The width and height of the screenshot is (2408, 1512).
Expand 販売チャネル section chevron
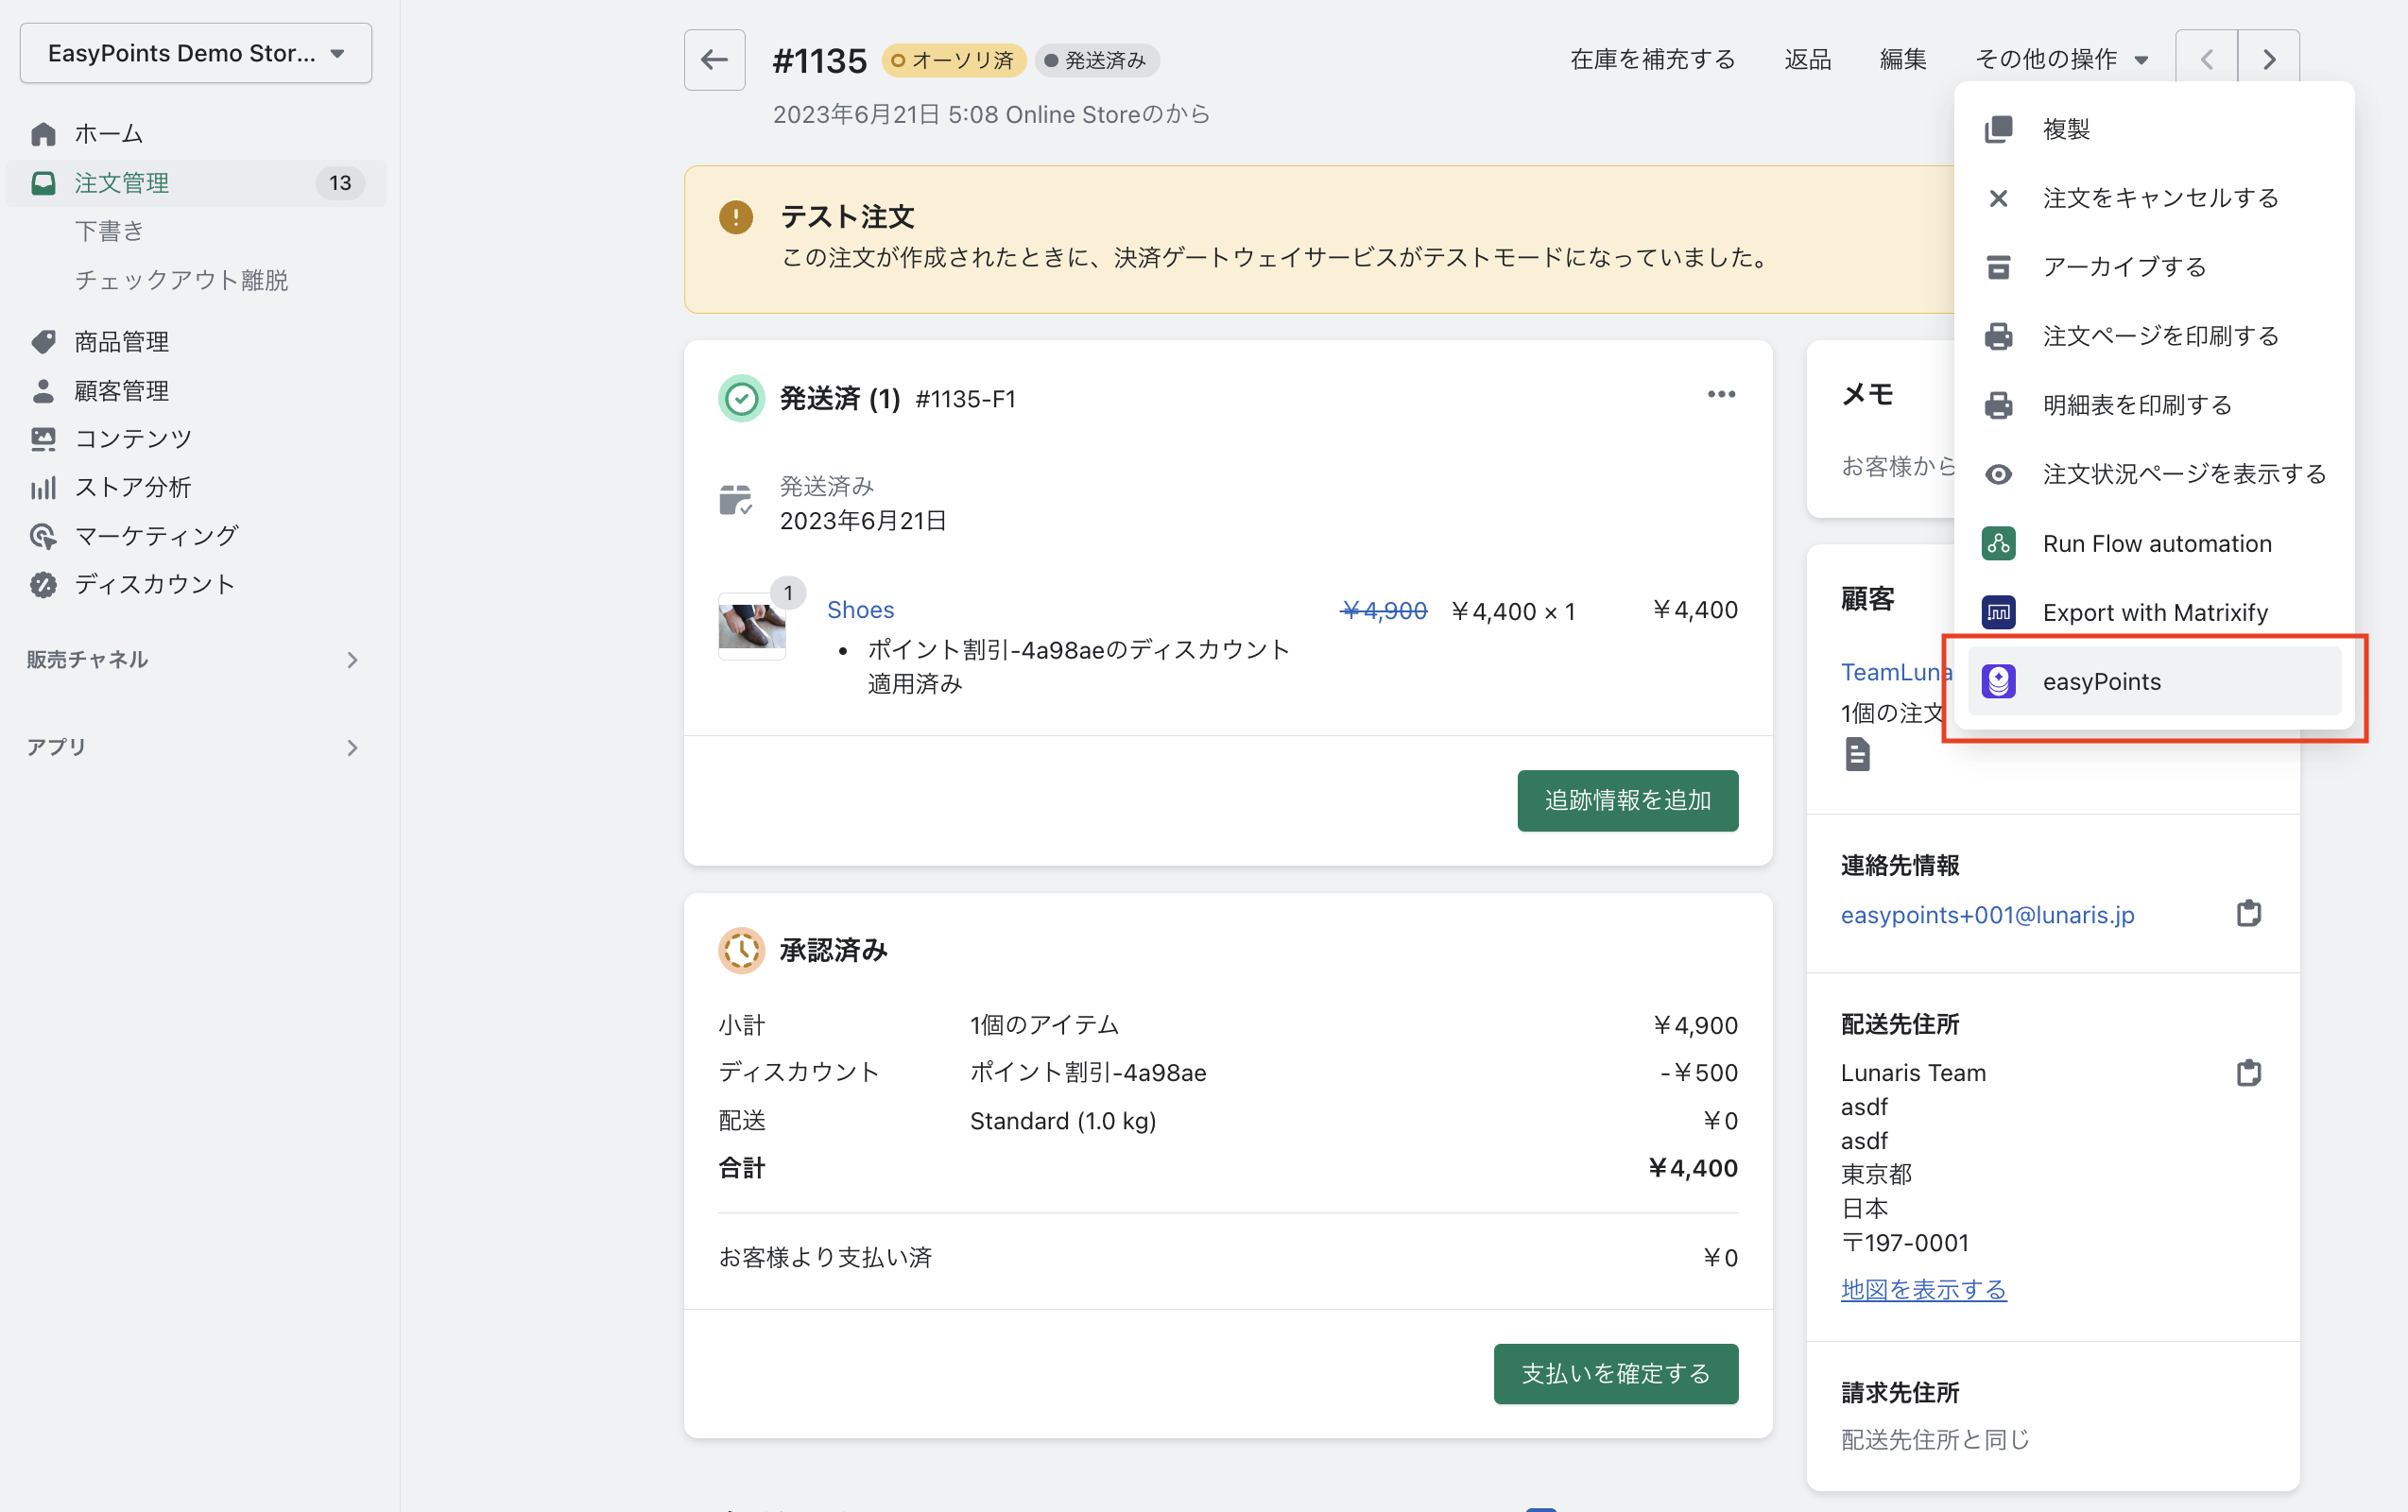352,660
